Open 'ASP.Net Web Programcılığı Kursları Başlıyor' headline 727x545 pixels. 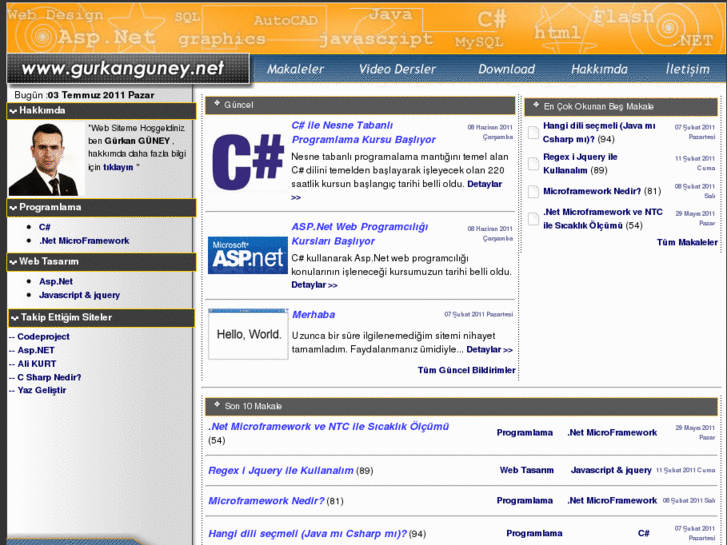[x=360, y=234]
